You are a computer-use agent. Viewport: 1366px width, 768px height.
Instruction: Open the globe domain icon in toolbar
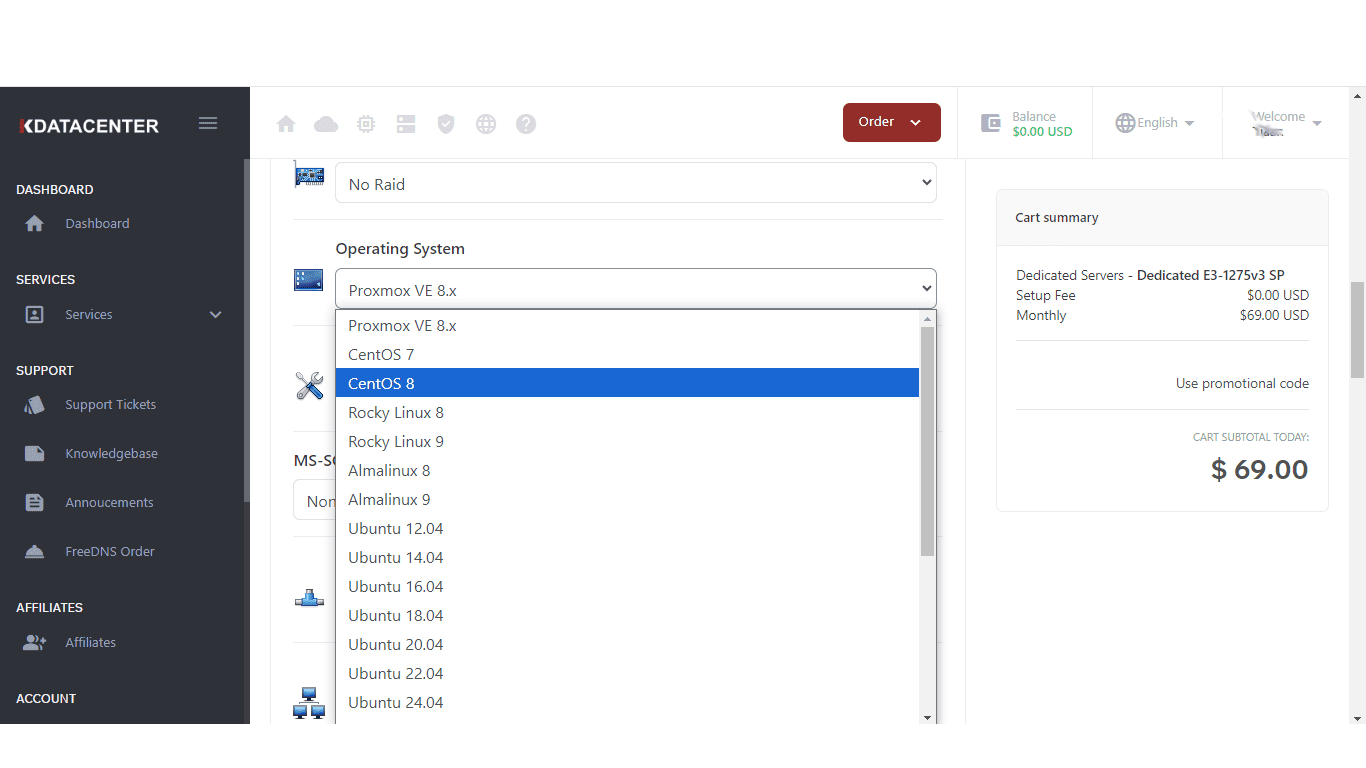click(486, 124)
